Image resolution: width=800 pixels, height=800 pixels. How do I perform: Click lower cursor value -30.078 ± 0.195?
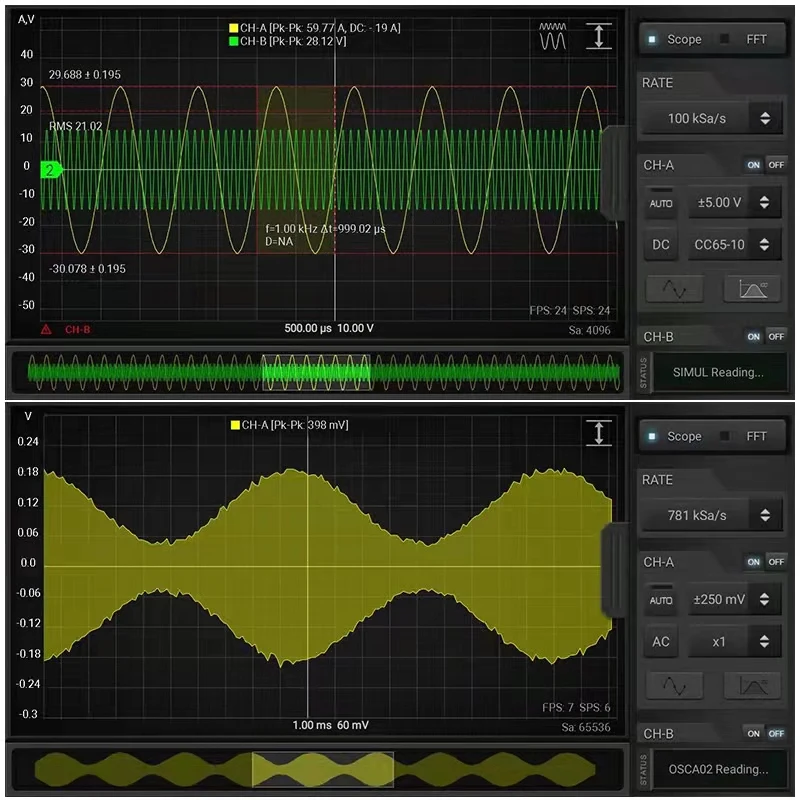point(87,269)
